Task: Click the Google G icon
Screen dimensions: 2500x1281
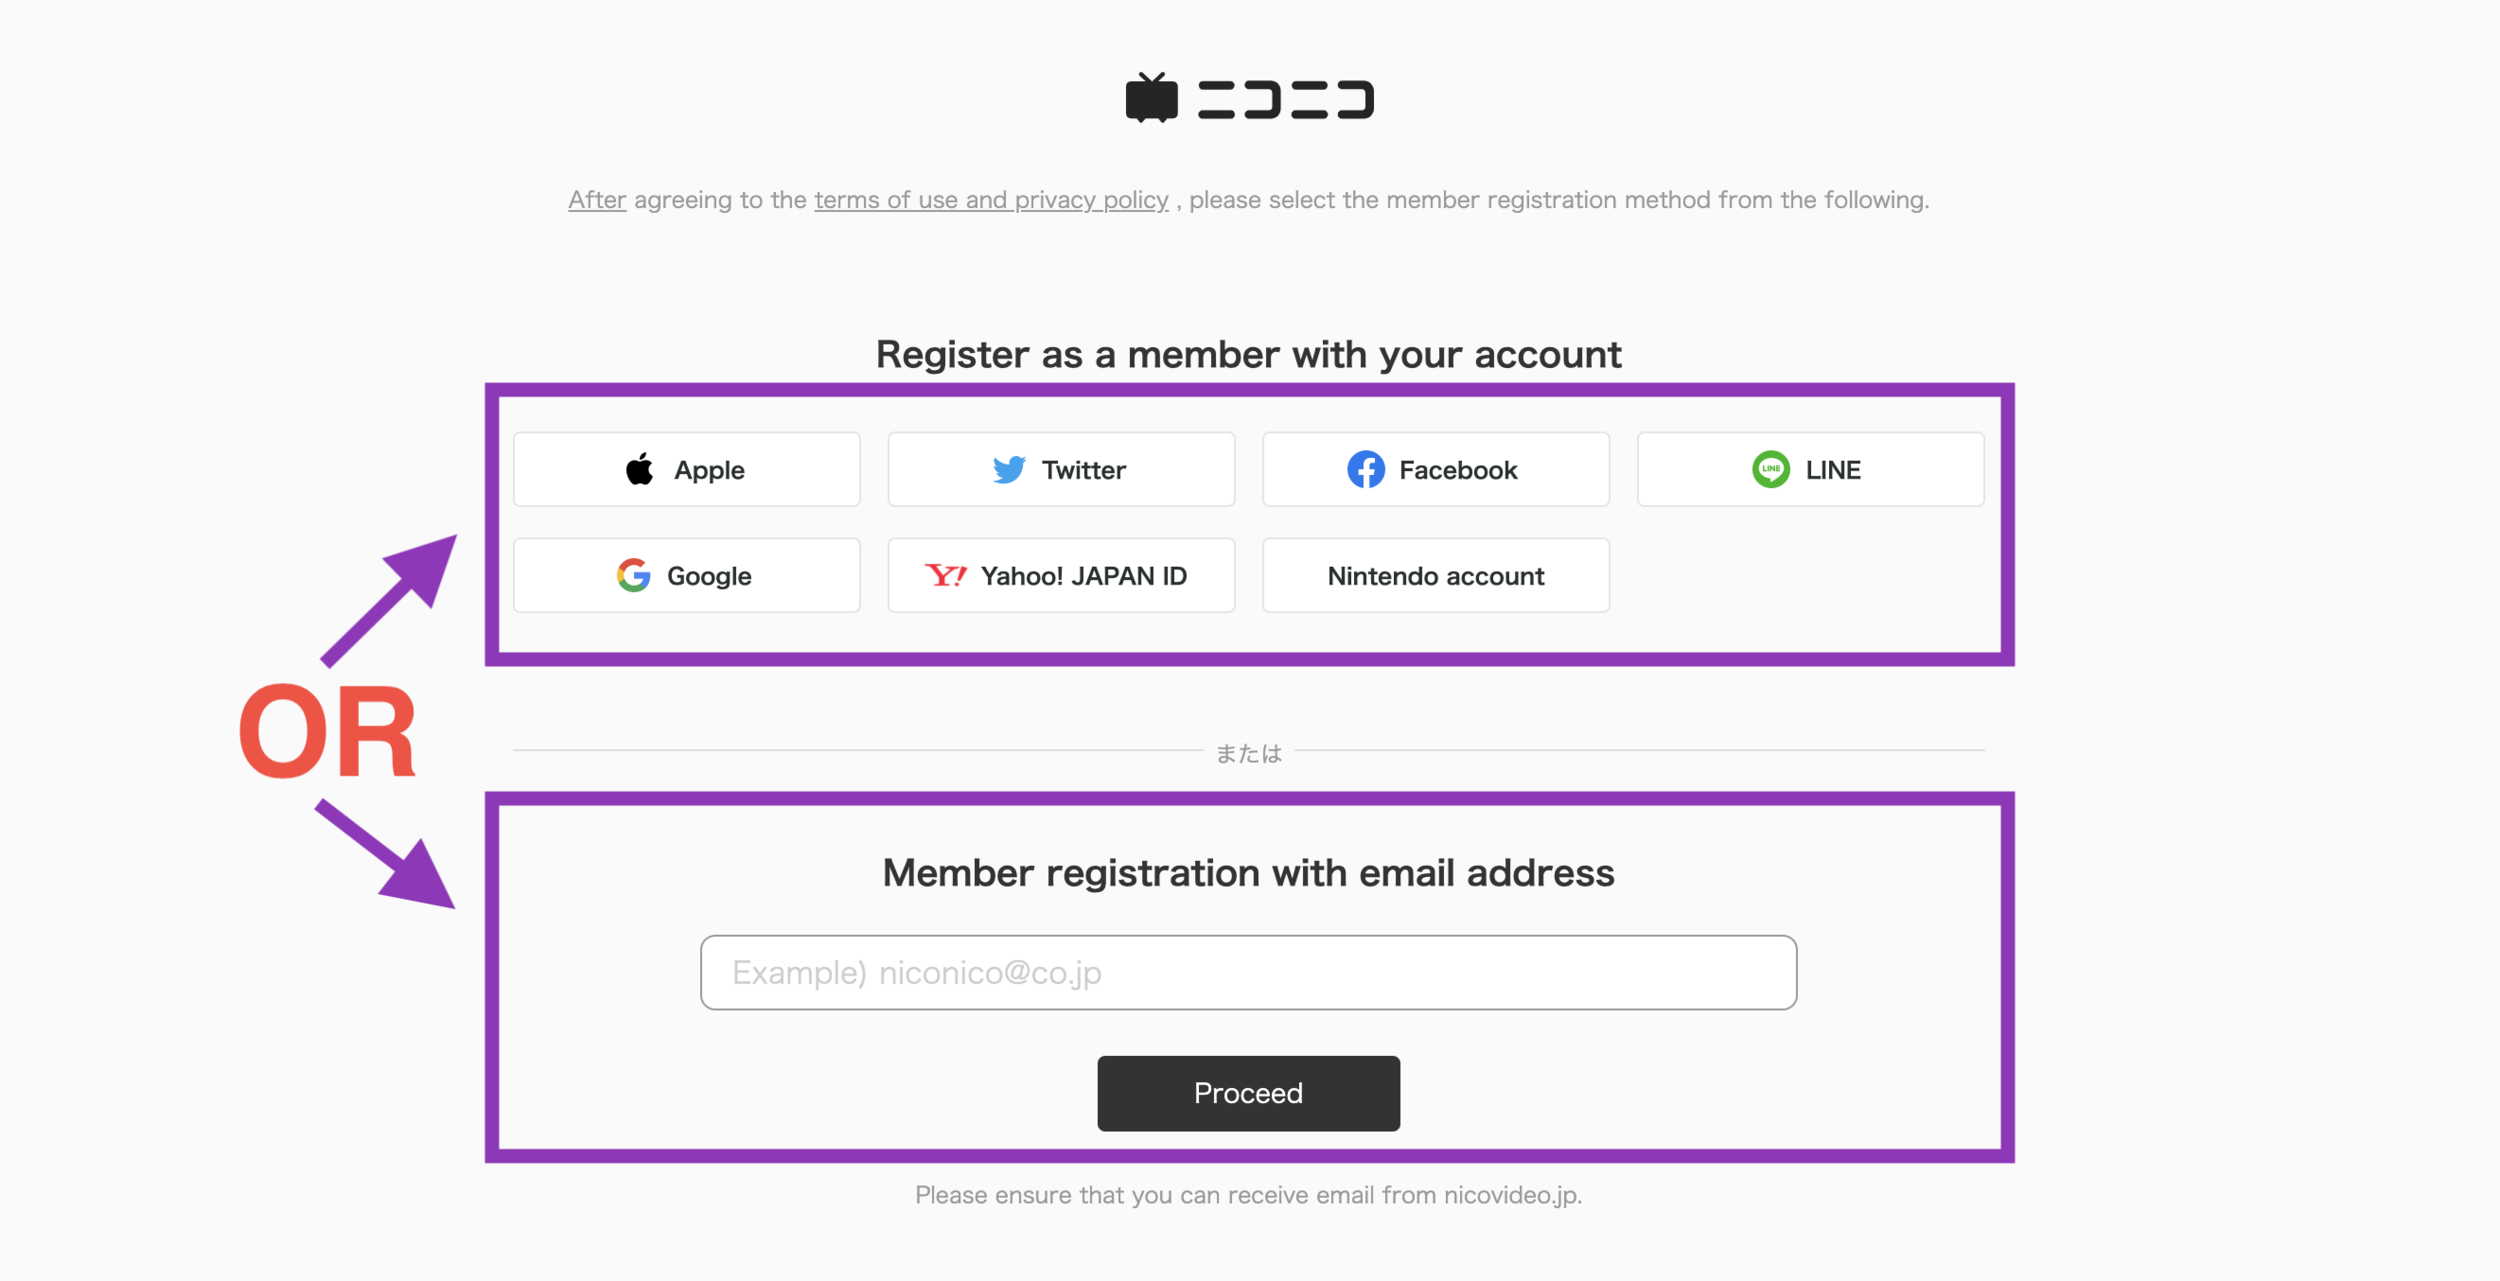Action: pos(634,575)
